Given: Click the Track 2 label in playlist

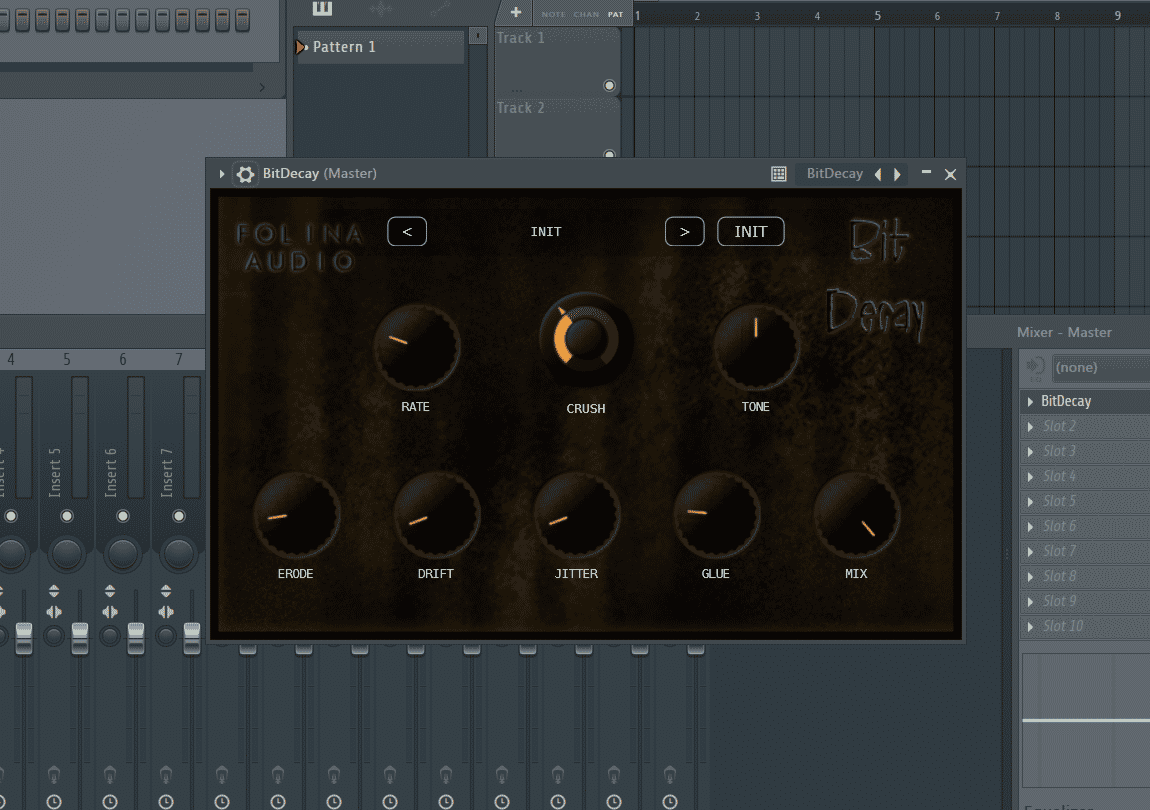Looking at the screenshot, I should [x=521, y=108].
